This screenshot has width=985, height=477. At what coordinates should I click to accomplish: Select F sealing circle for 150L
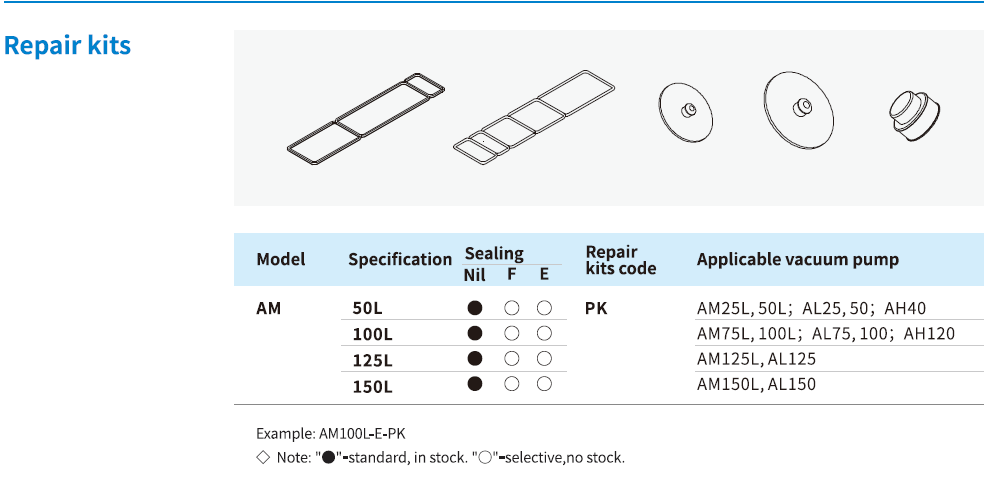511,383
